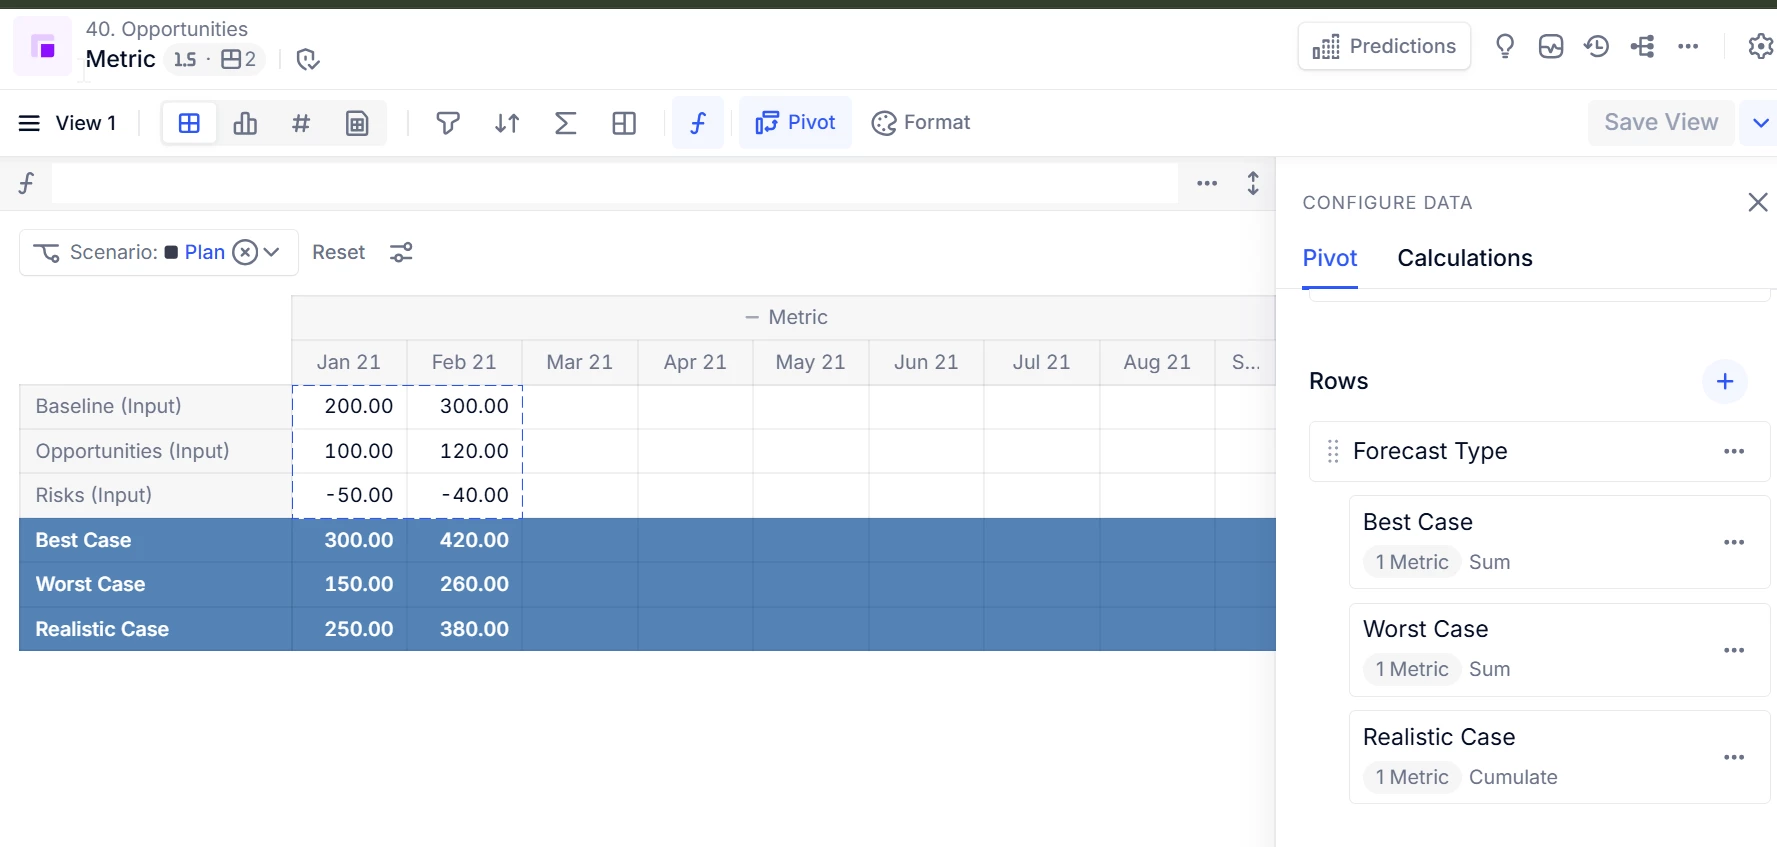Click the Risks Feb 21 cell -40.00
The height and width of the screenshot is (847, 1777).
click(x=464, y=495)
